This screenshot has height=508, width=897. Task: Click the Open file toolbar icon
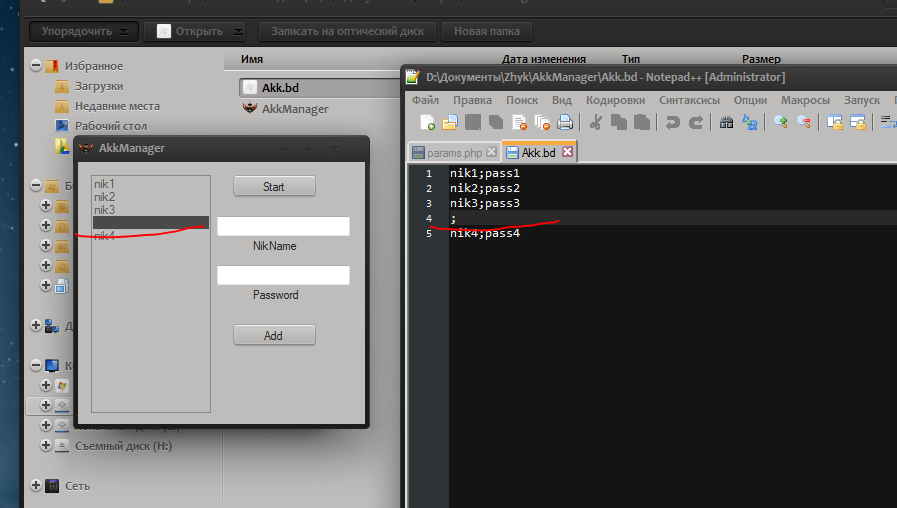click(450, 123)
